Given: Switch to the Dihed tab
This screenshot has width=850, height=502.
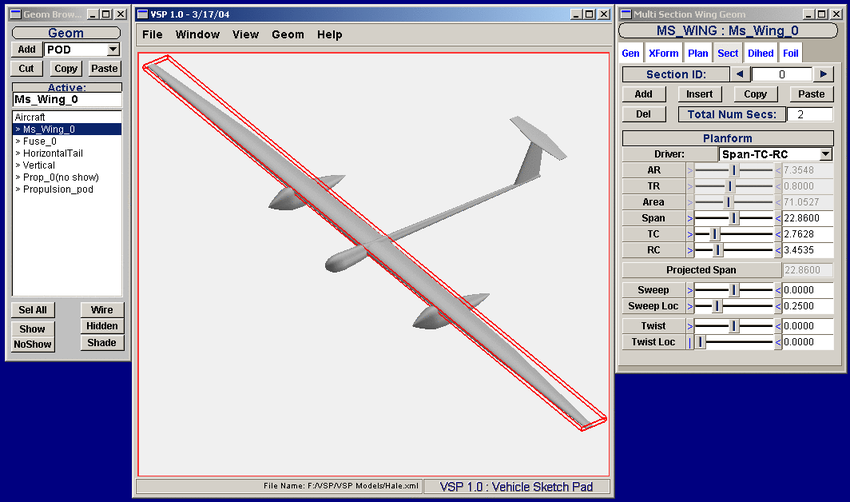Looking at the screenshot, I should (760, 53).
